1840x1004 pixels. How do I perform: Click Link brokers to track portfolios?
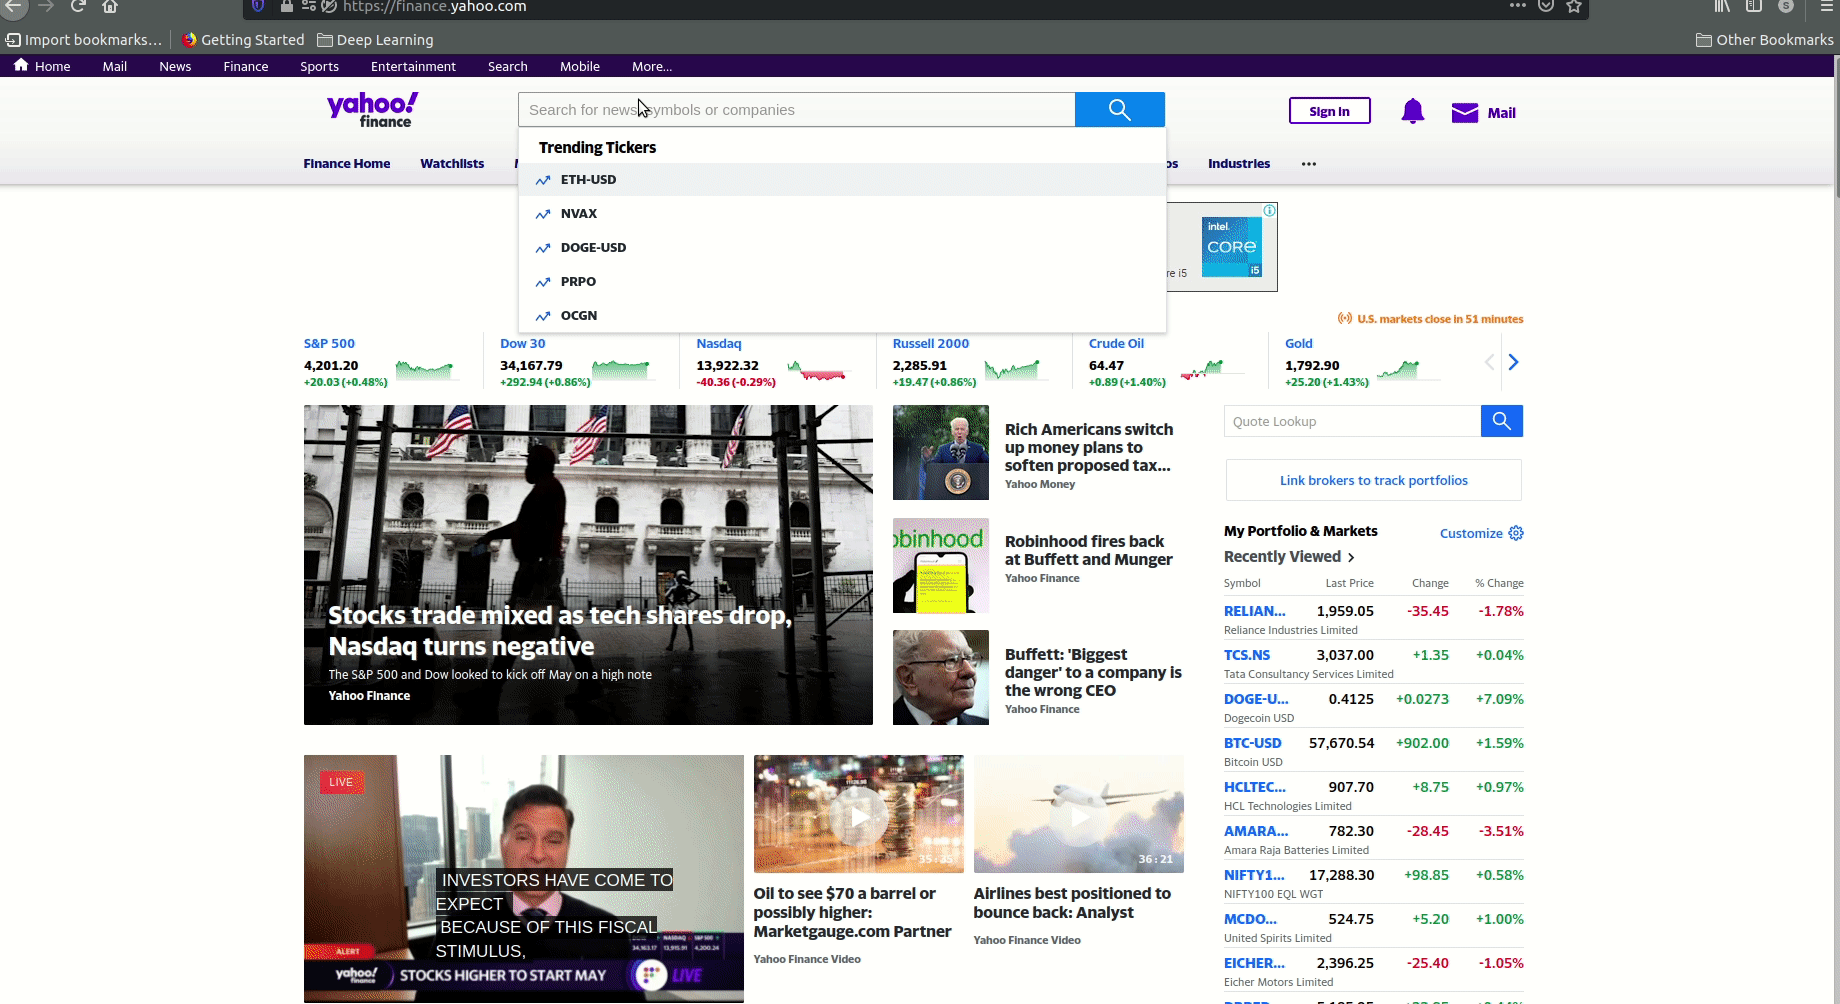1374,481
